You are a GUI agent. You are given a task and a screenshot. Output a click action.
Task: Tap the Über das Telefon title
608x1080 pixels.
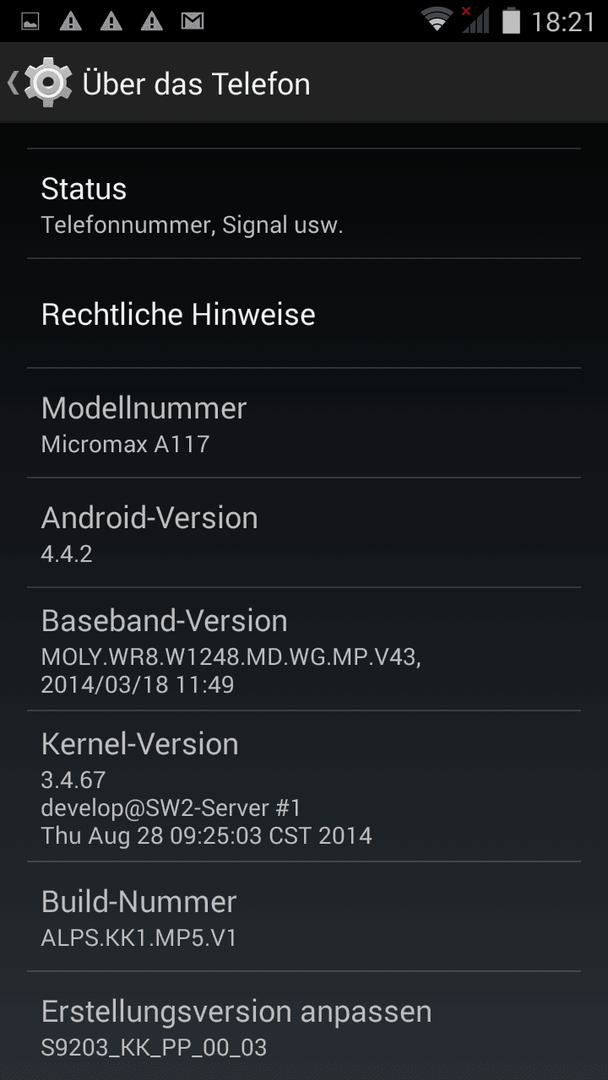coord(196,84)
